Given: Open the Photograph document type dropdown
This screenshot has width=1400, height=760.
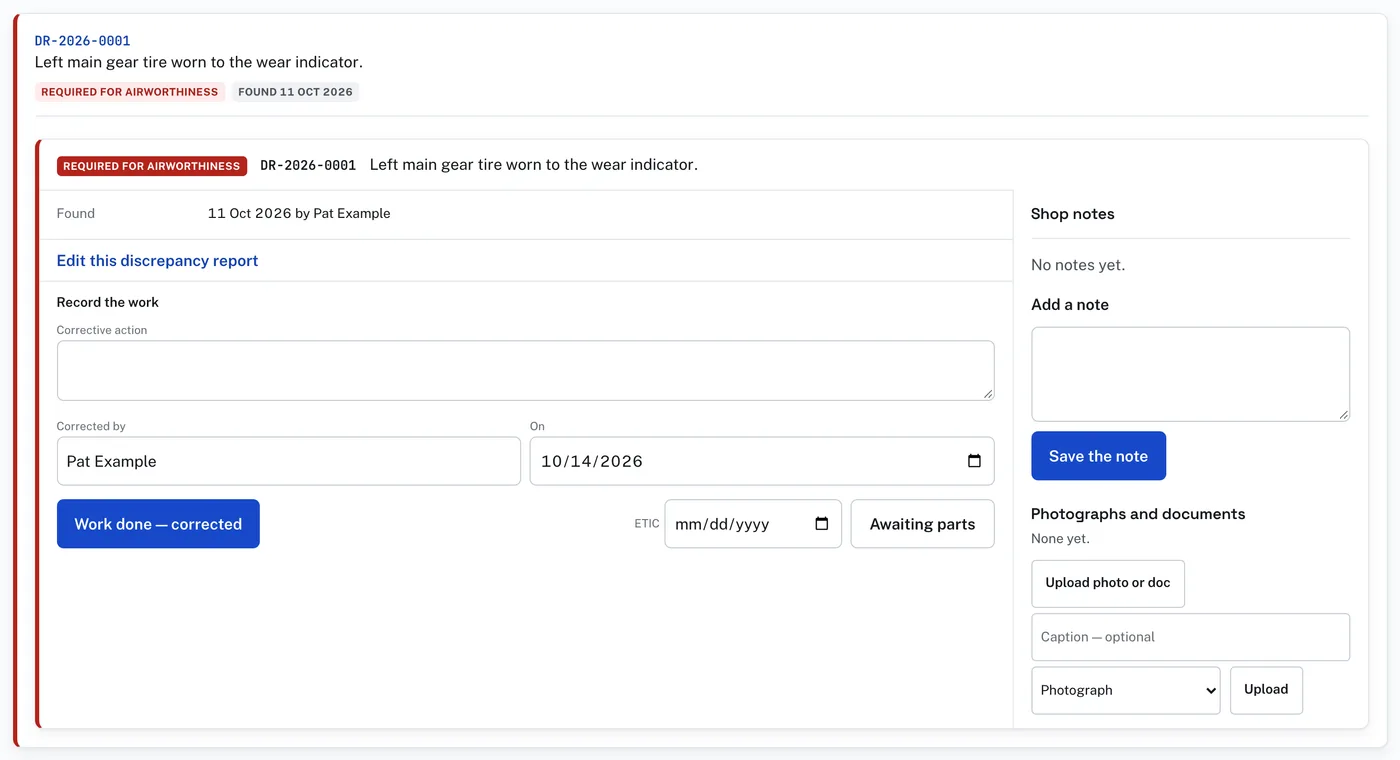Looking at the screenshot, I should click(1125, 690).
